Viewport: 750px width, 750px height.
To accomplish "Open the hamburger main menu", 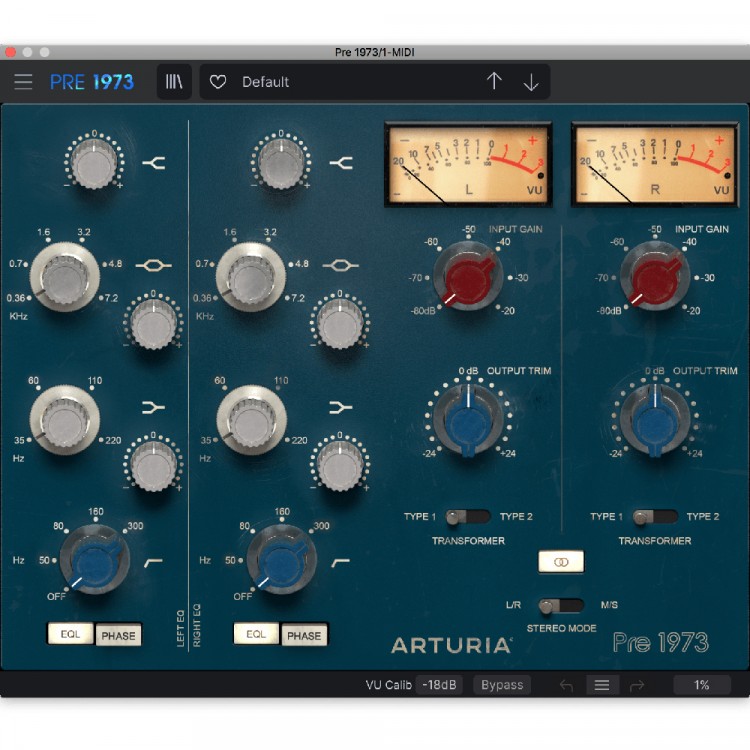I will coord(23,82).
